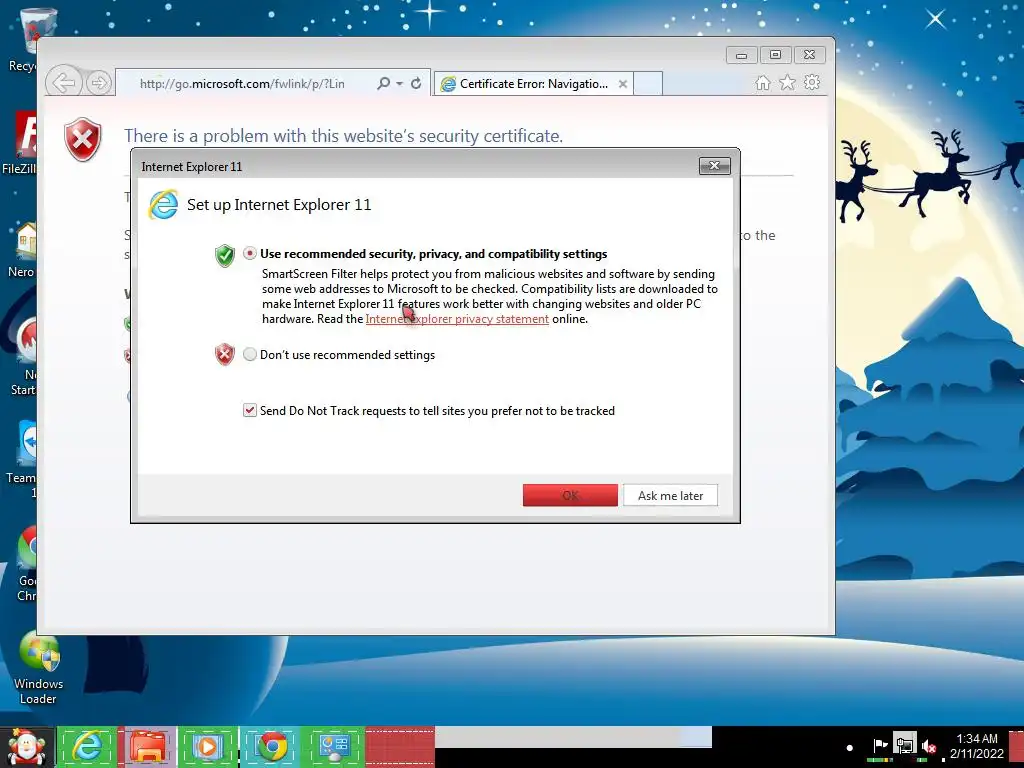Open the TeamViewer desktop shortcut

(23, 459)
